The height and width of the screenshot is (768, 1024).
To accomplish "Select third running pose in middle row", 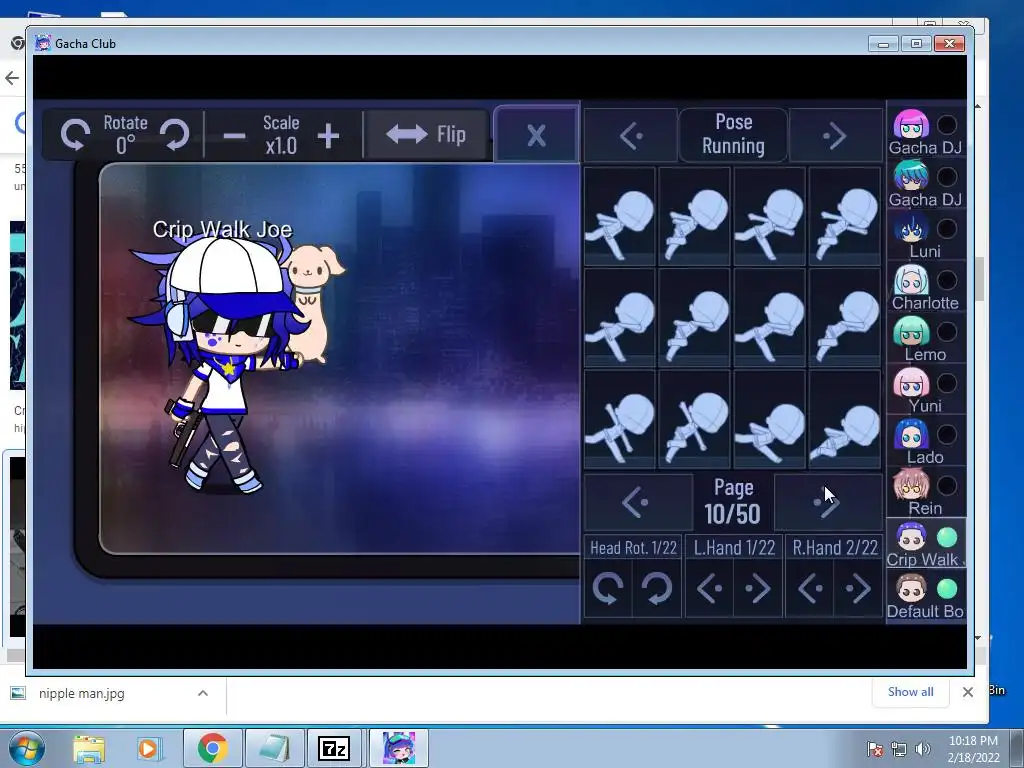I will point(769,318).
